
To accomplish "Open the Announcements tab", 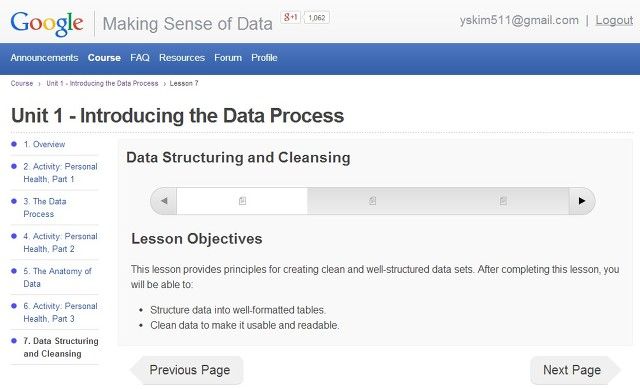I will (x=44, y=58).
